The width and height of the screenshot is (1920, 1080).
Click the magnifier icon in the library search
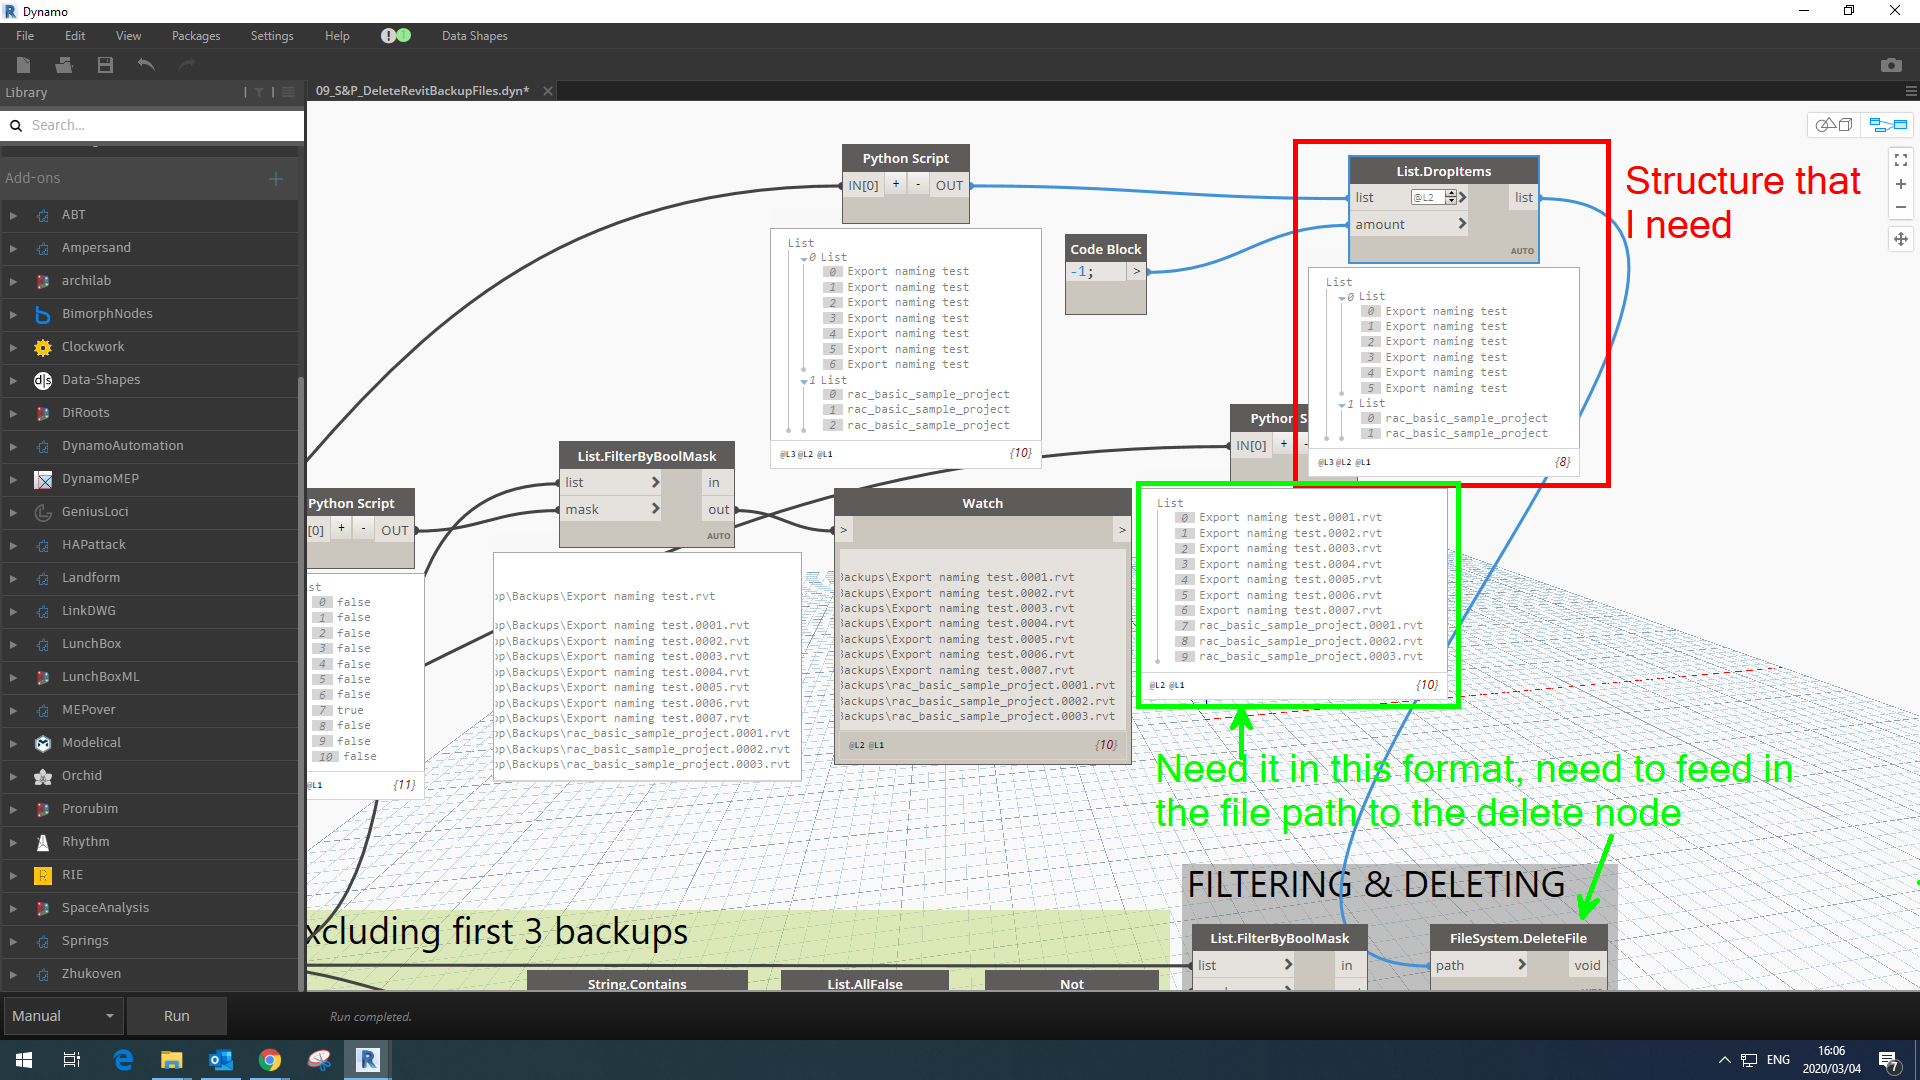(x=16, y=125)
